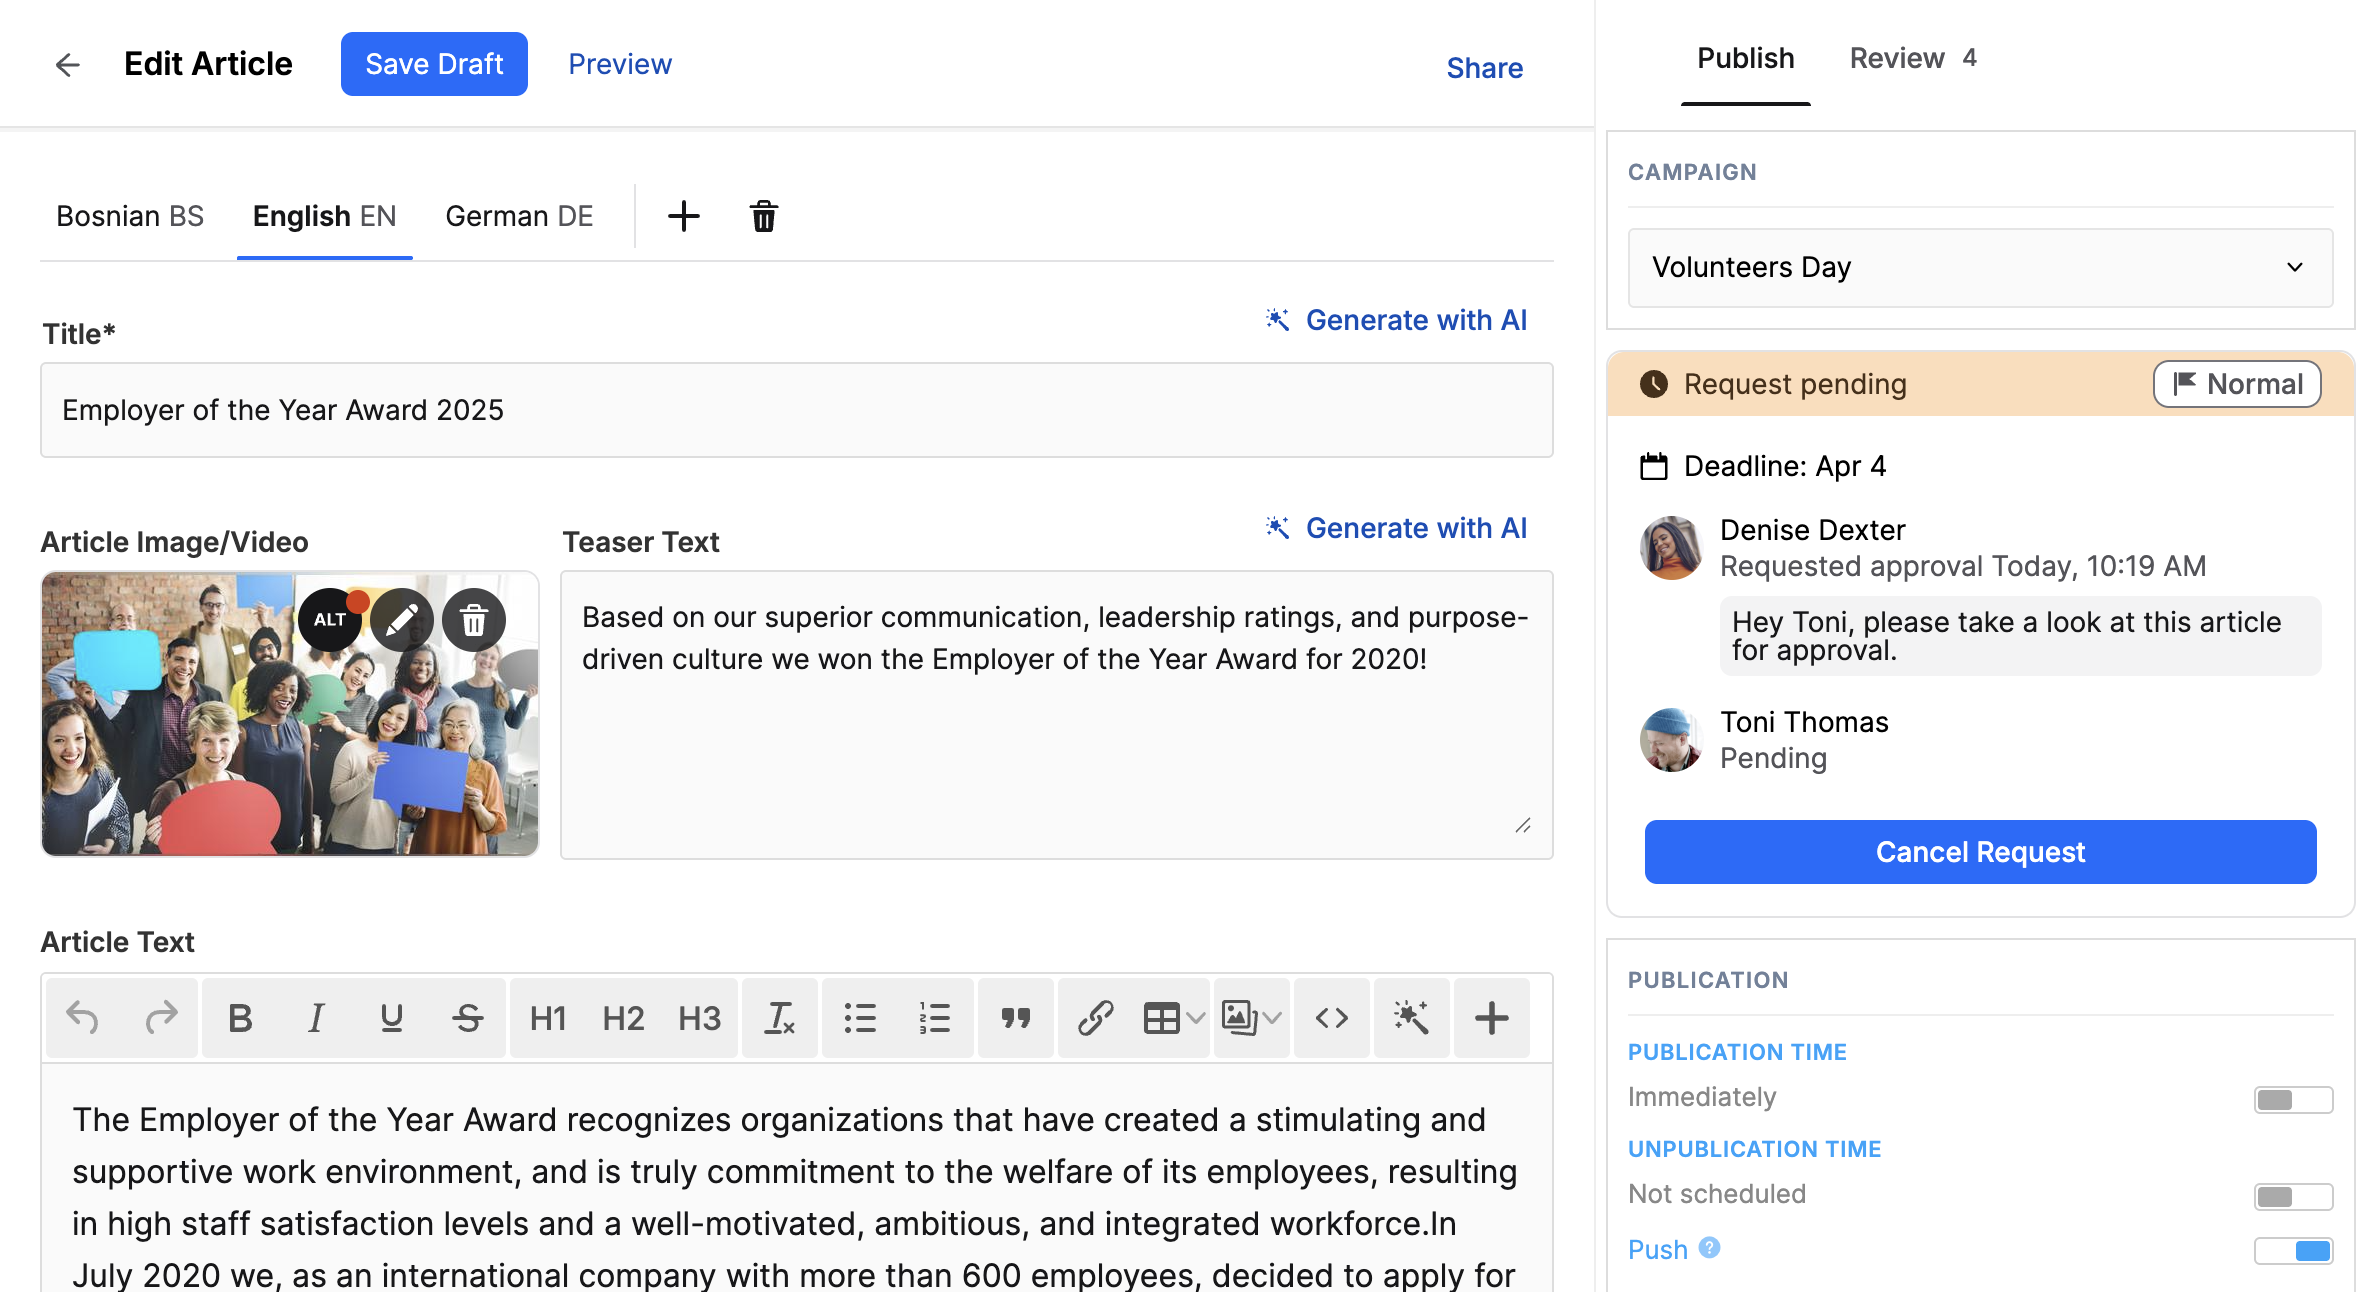2364x1292 pixels.
Task: Apply blockquote formatting
Action: 1016,1018
